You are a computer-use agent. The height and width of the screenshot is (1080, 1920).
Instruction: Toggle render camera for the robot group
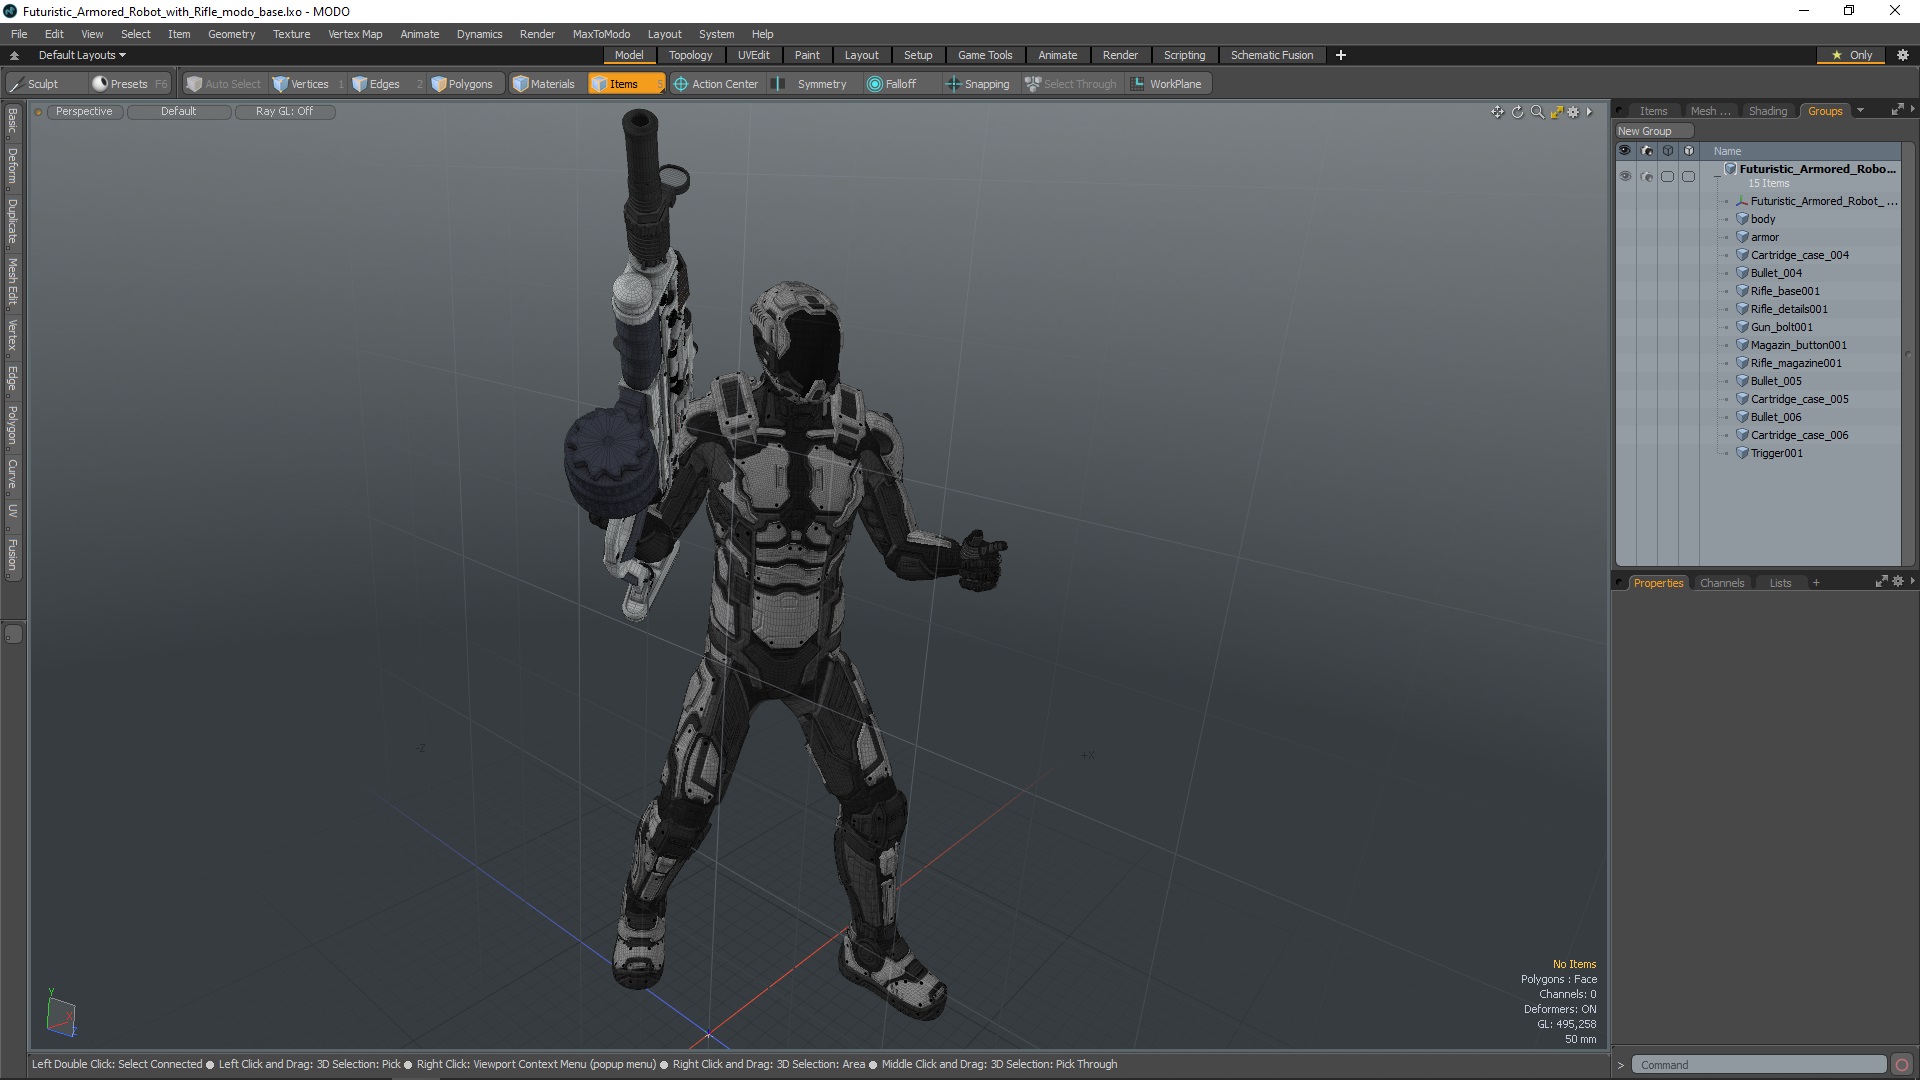(1647, 176)
